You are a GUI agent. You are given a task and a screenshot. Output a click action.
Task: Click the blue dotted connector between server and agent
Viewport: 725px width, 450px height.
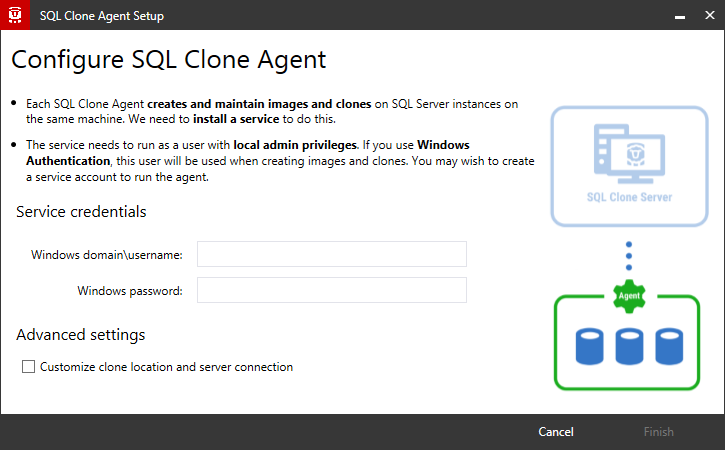[628, 255]
